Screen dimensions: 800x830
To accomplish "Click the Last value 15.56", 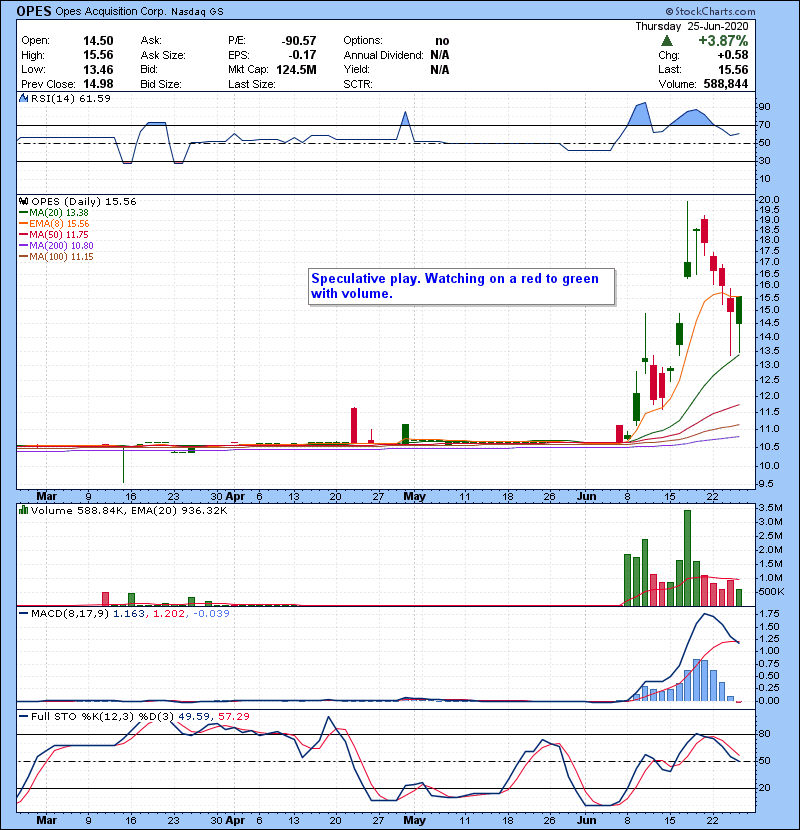I will pos(733,69).
